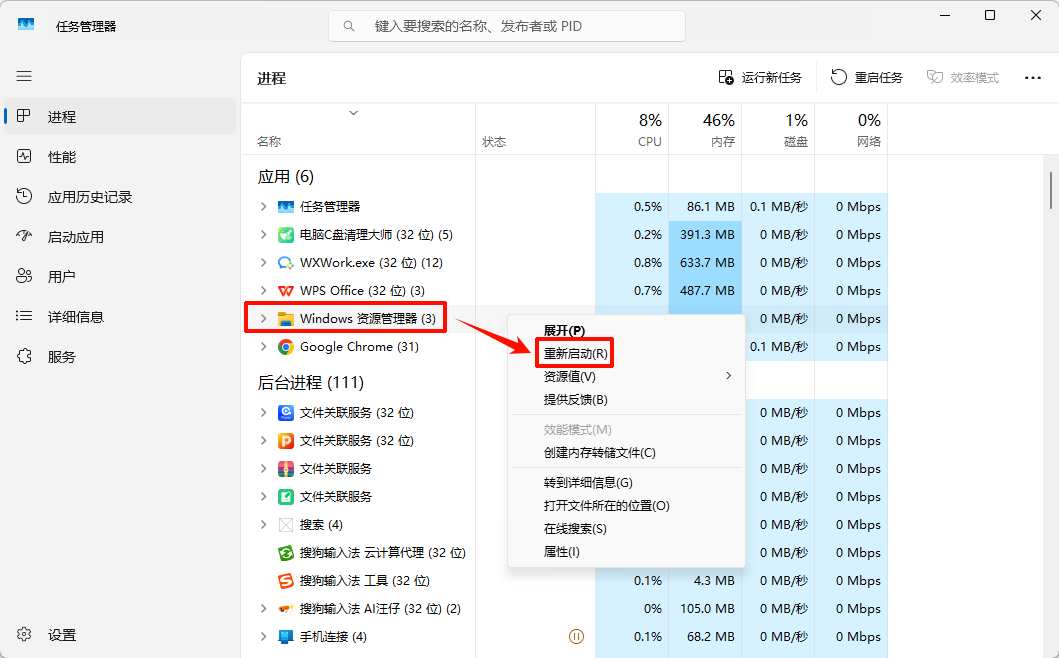Click the search magnifier icon
Image resolution: width=1059 pixels, height=658 pixels.
(348, 26)
